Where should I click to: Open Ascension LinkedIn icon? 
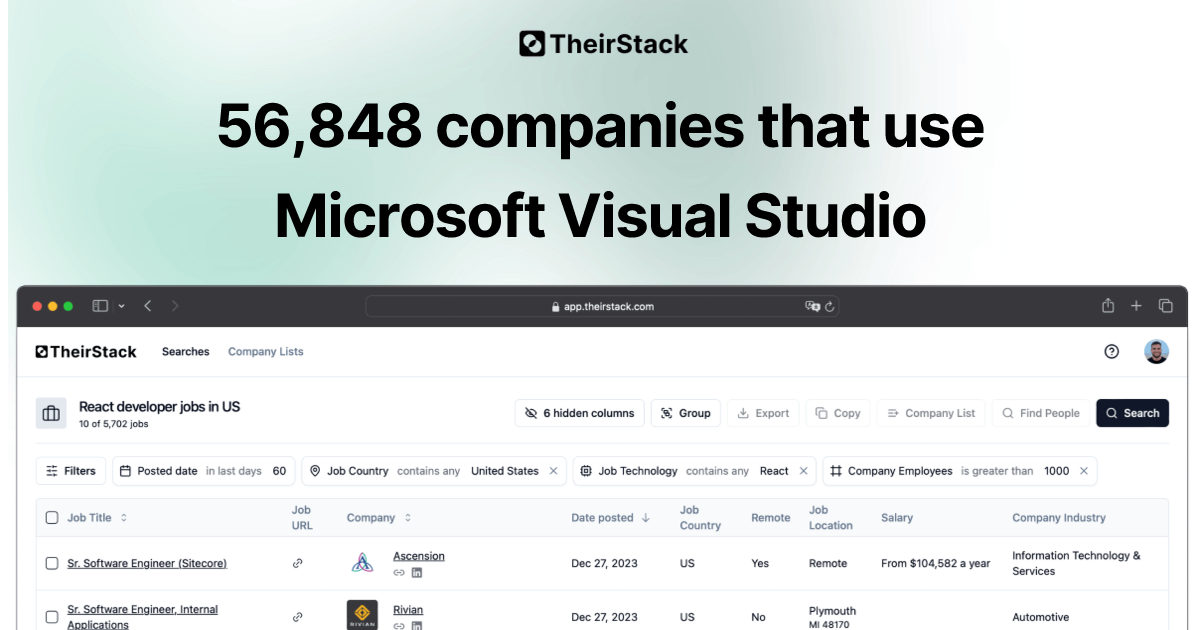417,573
